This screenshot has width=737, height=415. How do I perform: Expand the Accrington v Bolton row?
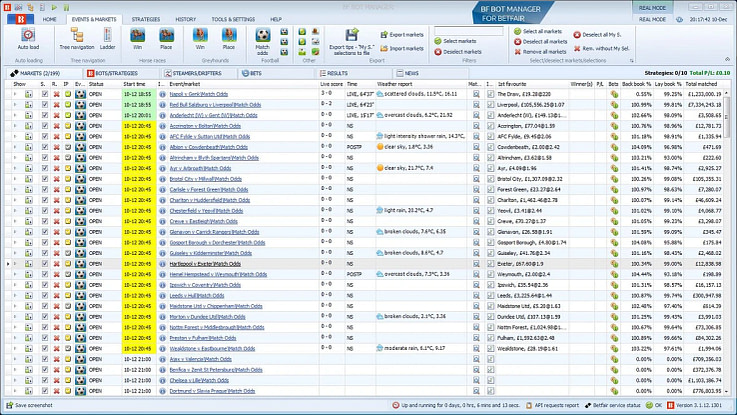coord(15,126)
